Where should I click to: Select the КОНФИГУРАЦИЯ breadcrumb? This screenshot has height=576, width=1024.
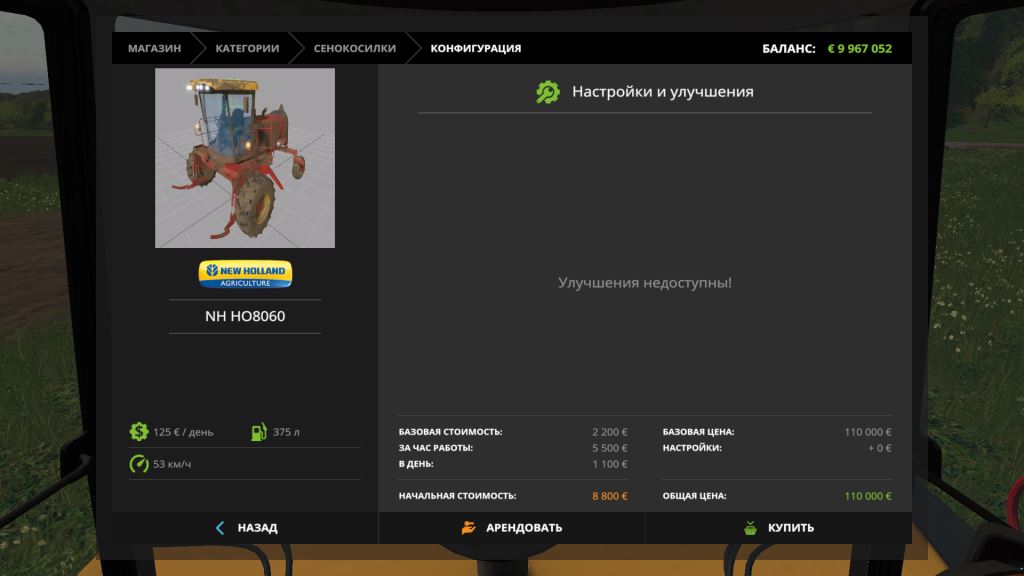point(475,48)
